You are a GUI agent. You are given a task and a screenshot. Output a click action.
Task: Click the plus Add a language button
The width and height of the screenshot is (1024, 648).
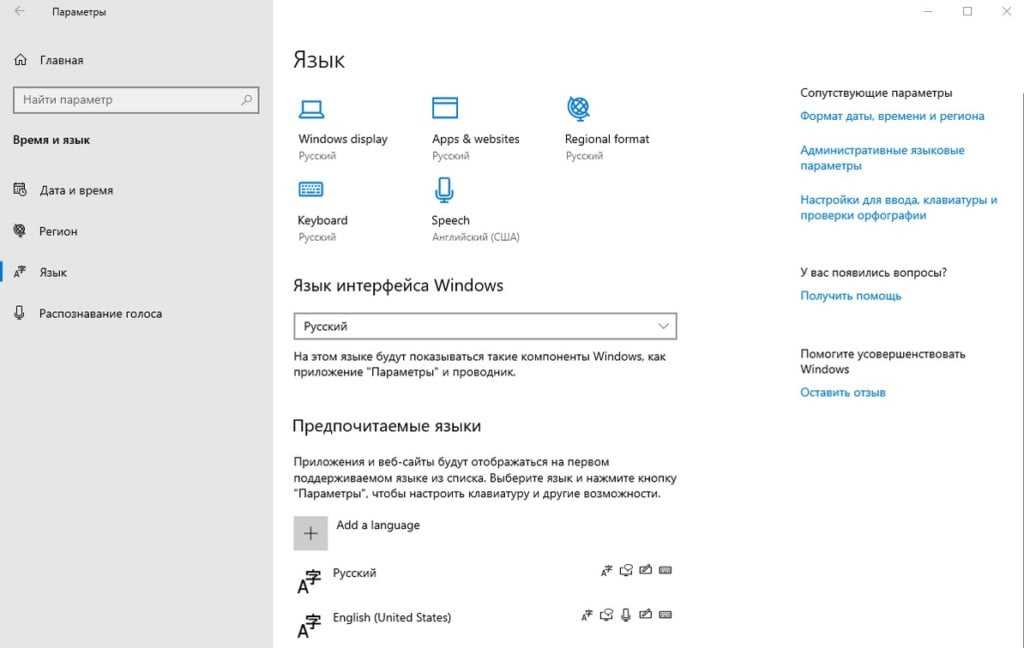point(311,534)
